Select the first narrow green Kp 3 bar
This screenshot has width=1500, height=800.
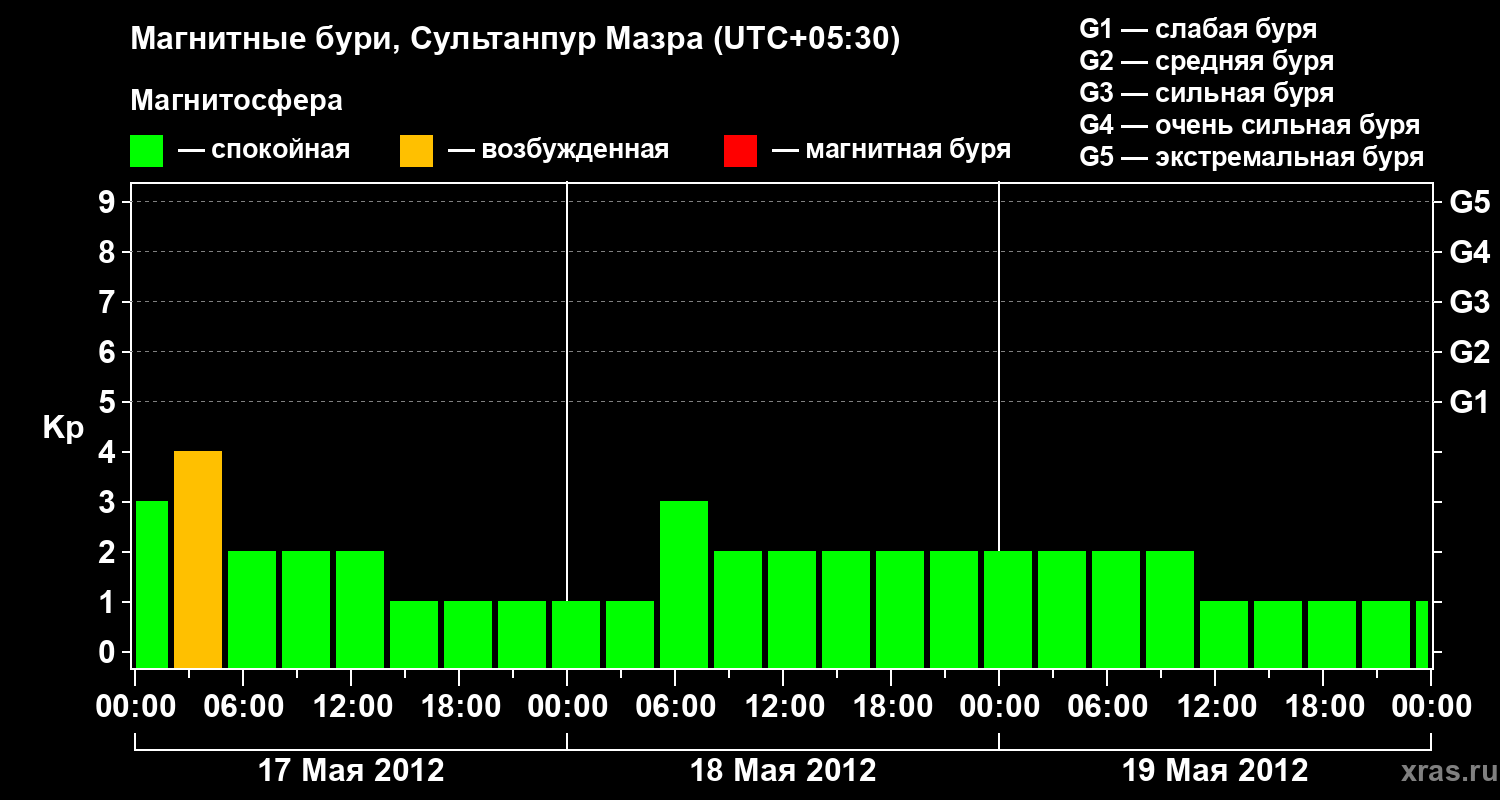click(152, 585)
